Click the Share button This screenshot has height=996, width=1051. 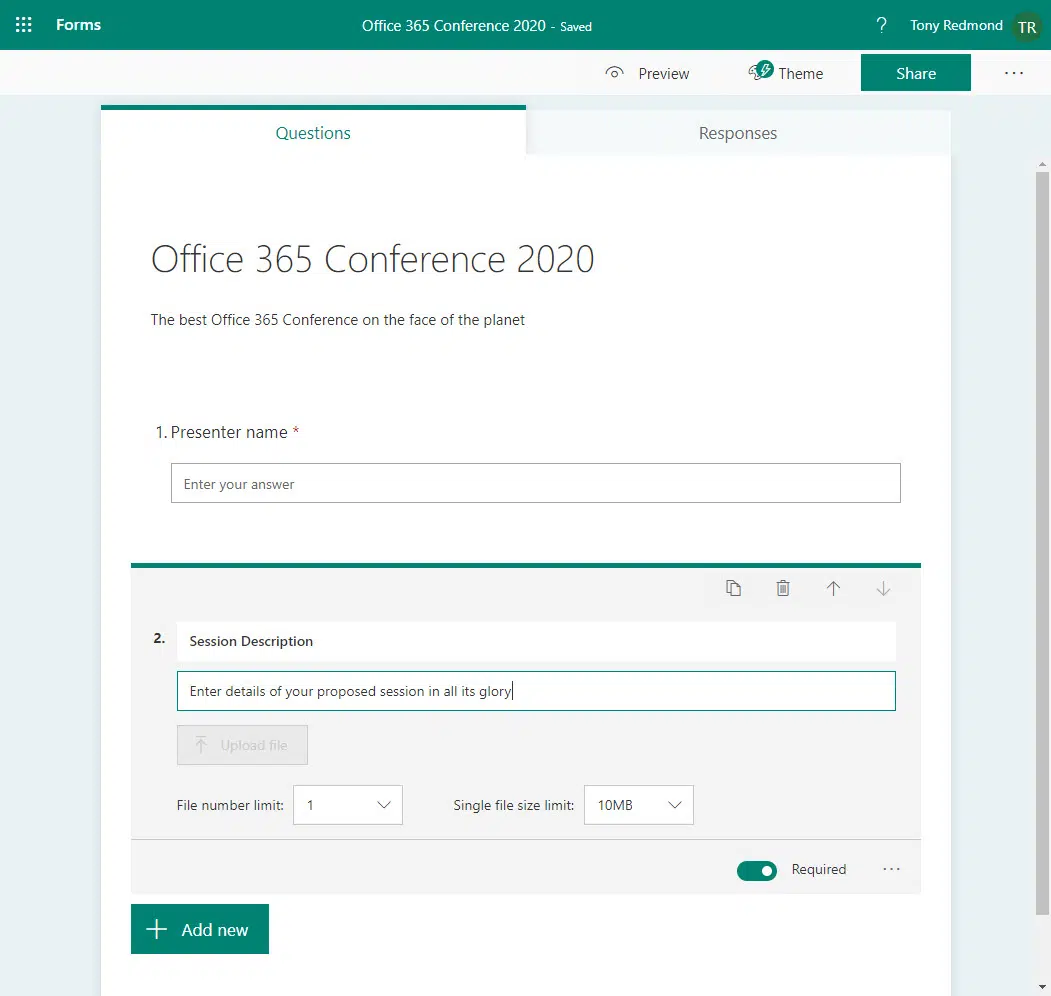(916, 73)
